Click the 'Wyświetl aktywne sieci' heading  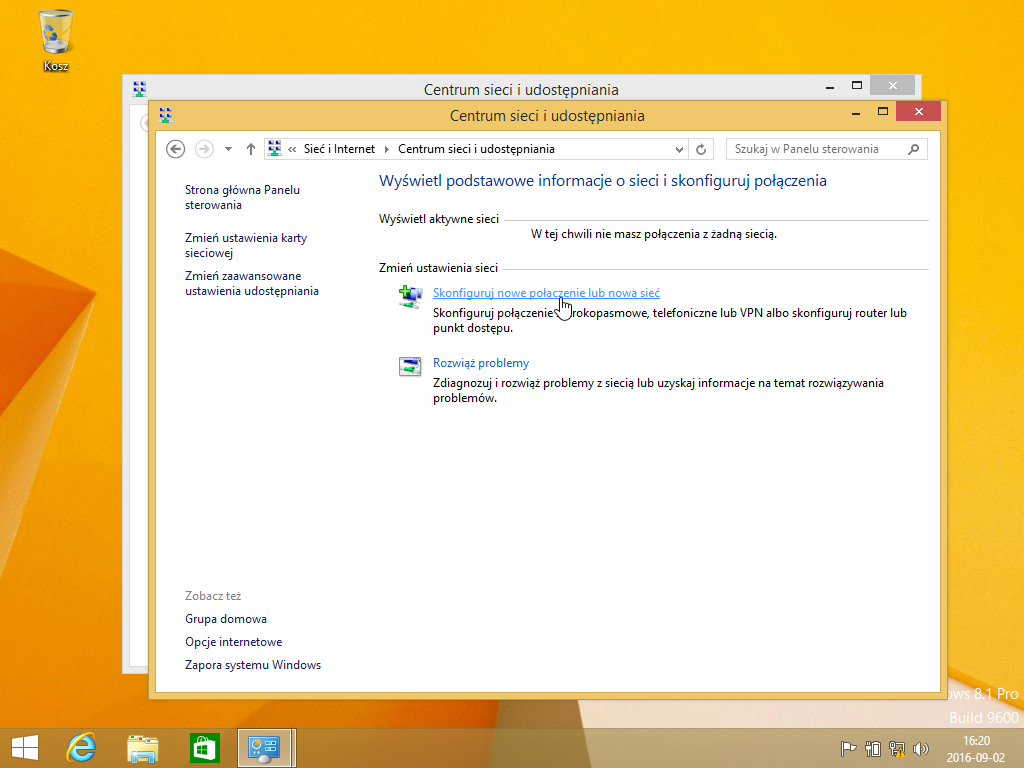click(439, 219)
